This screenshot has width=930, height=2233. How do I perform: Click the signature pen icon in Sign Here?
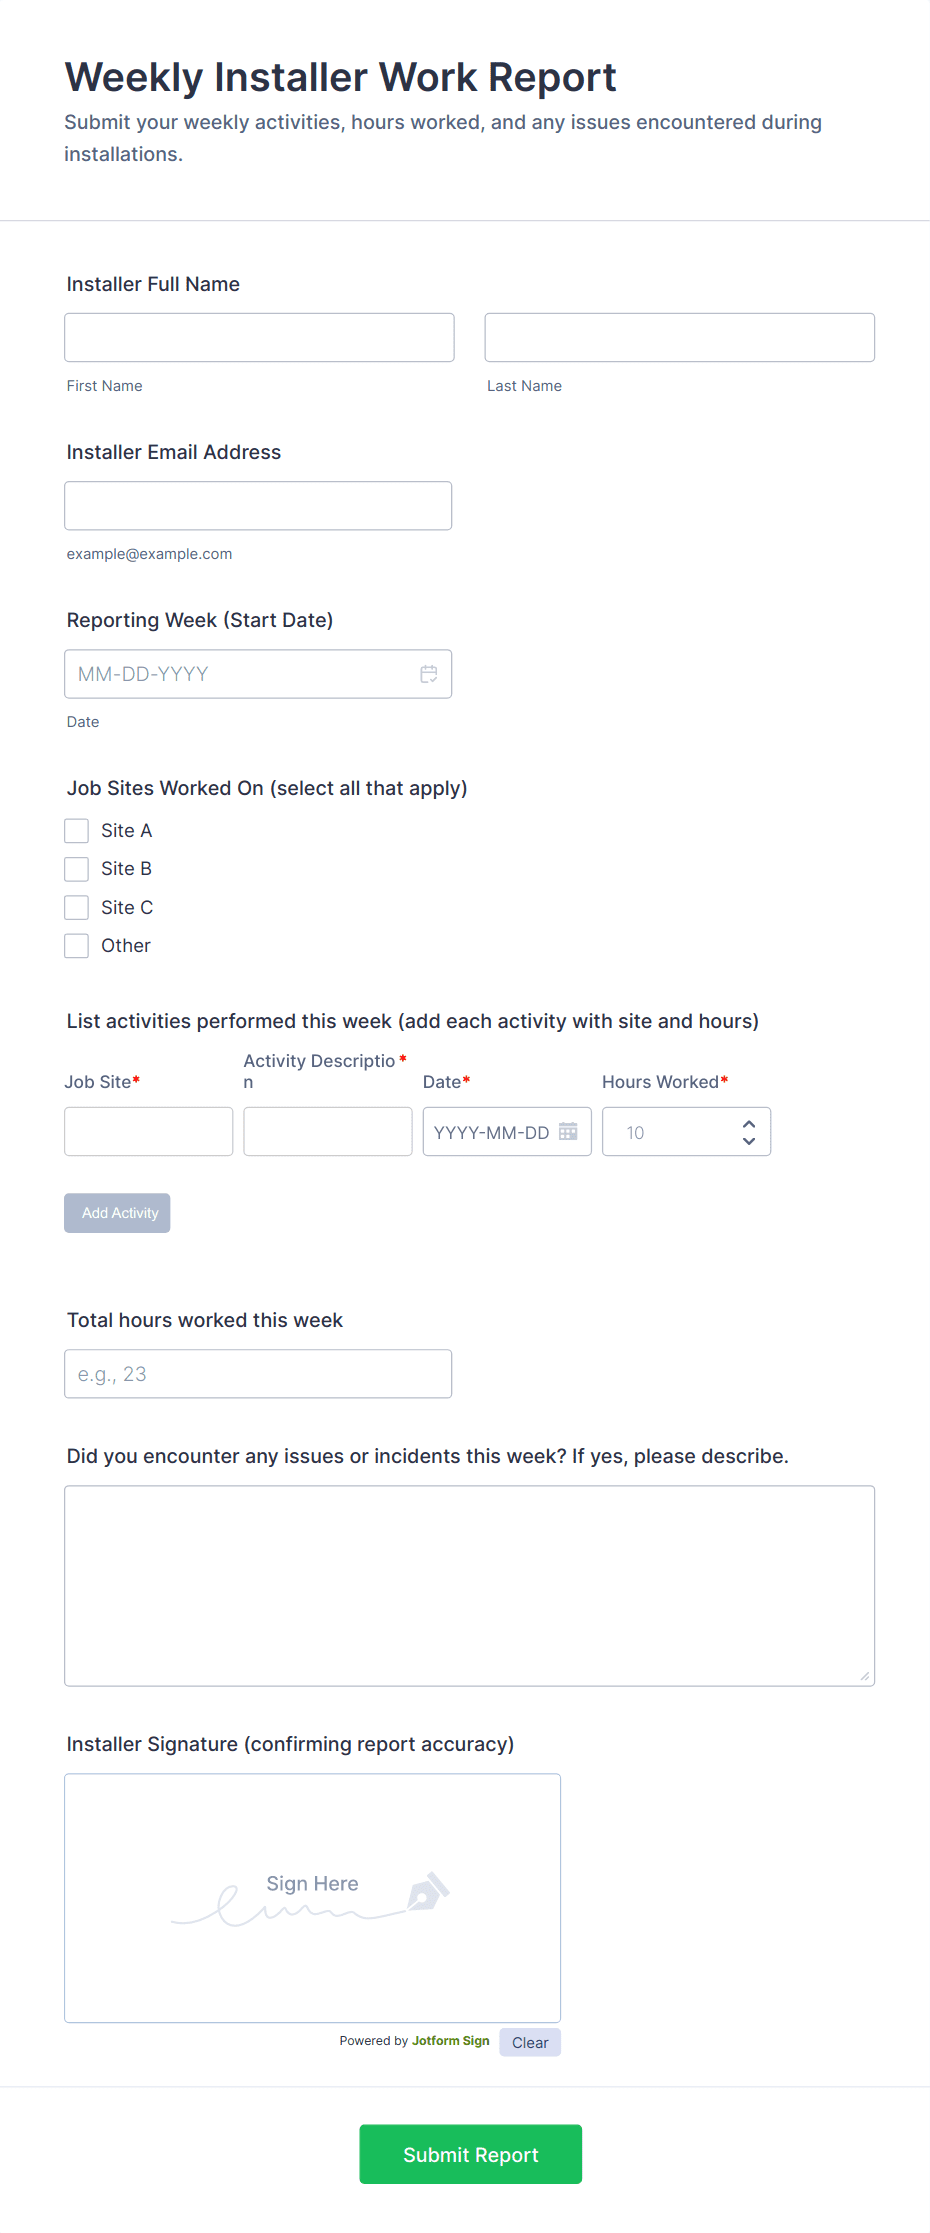(424, 1890)
